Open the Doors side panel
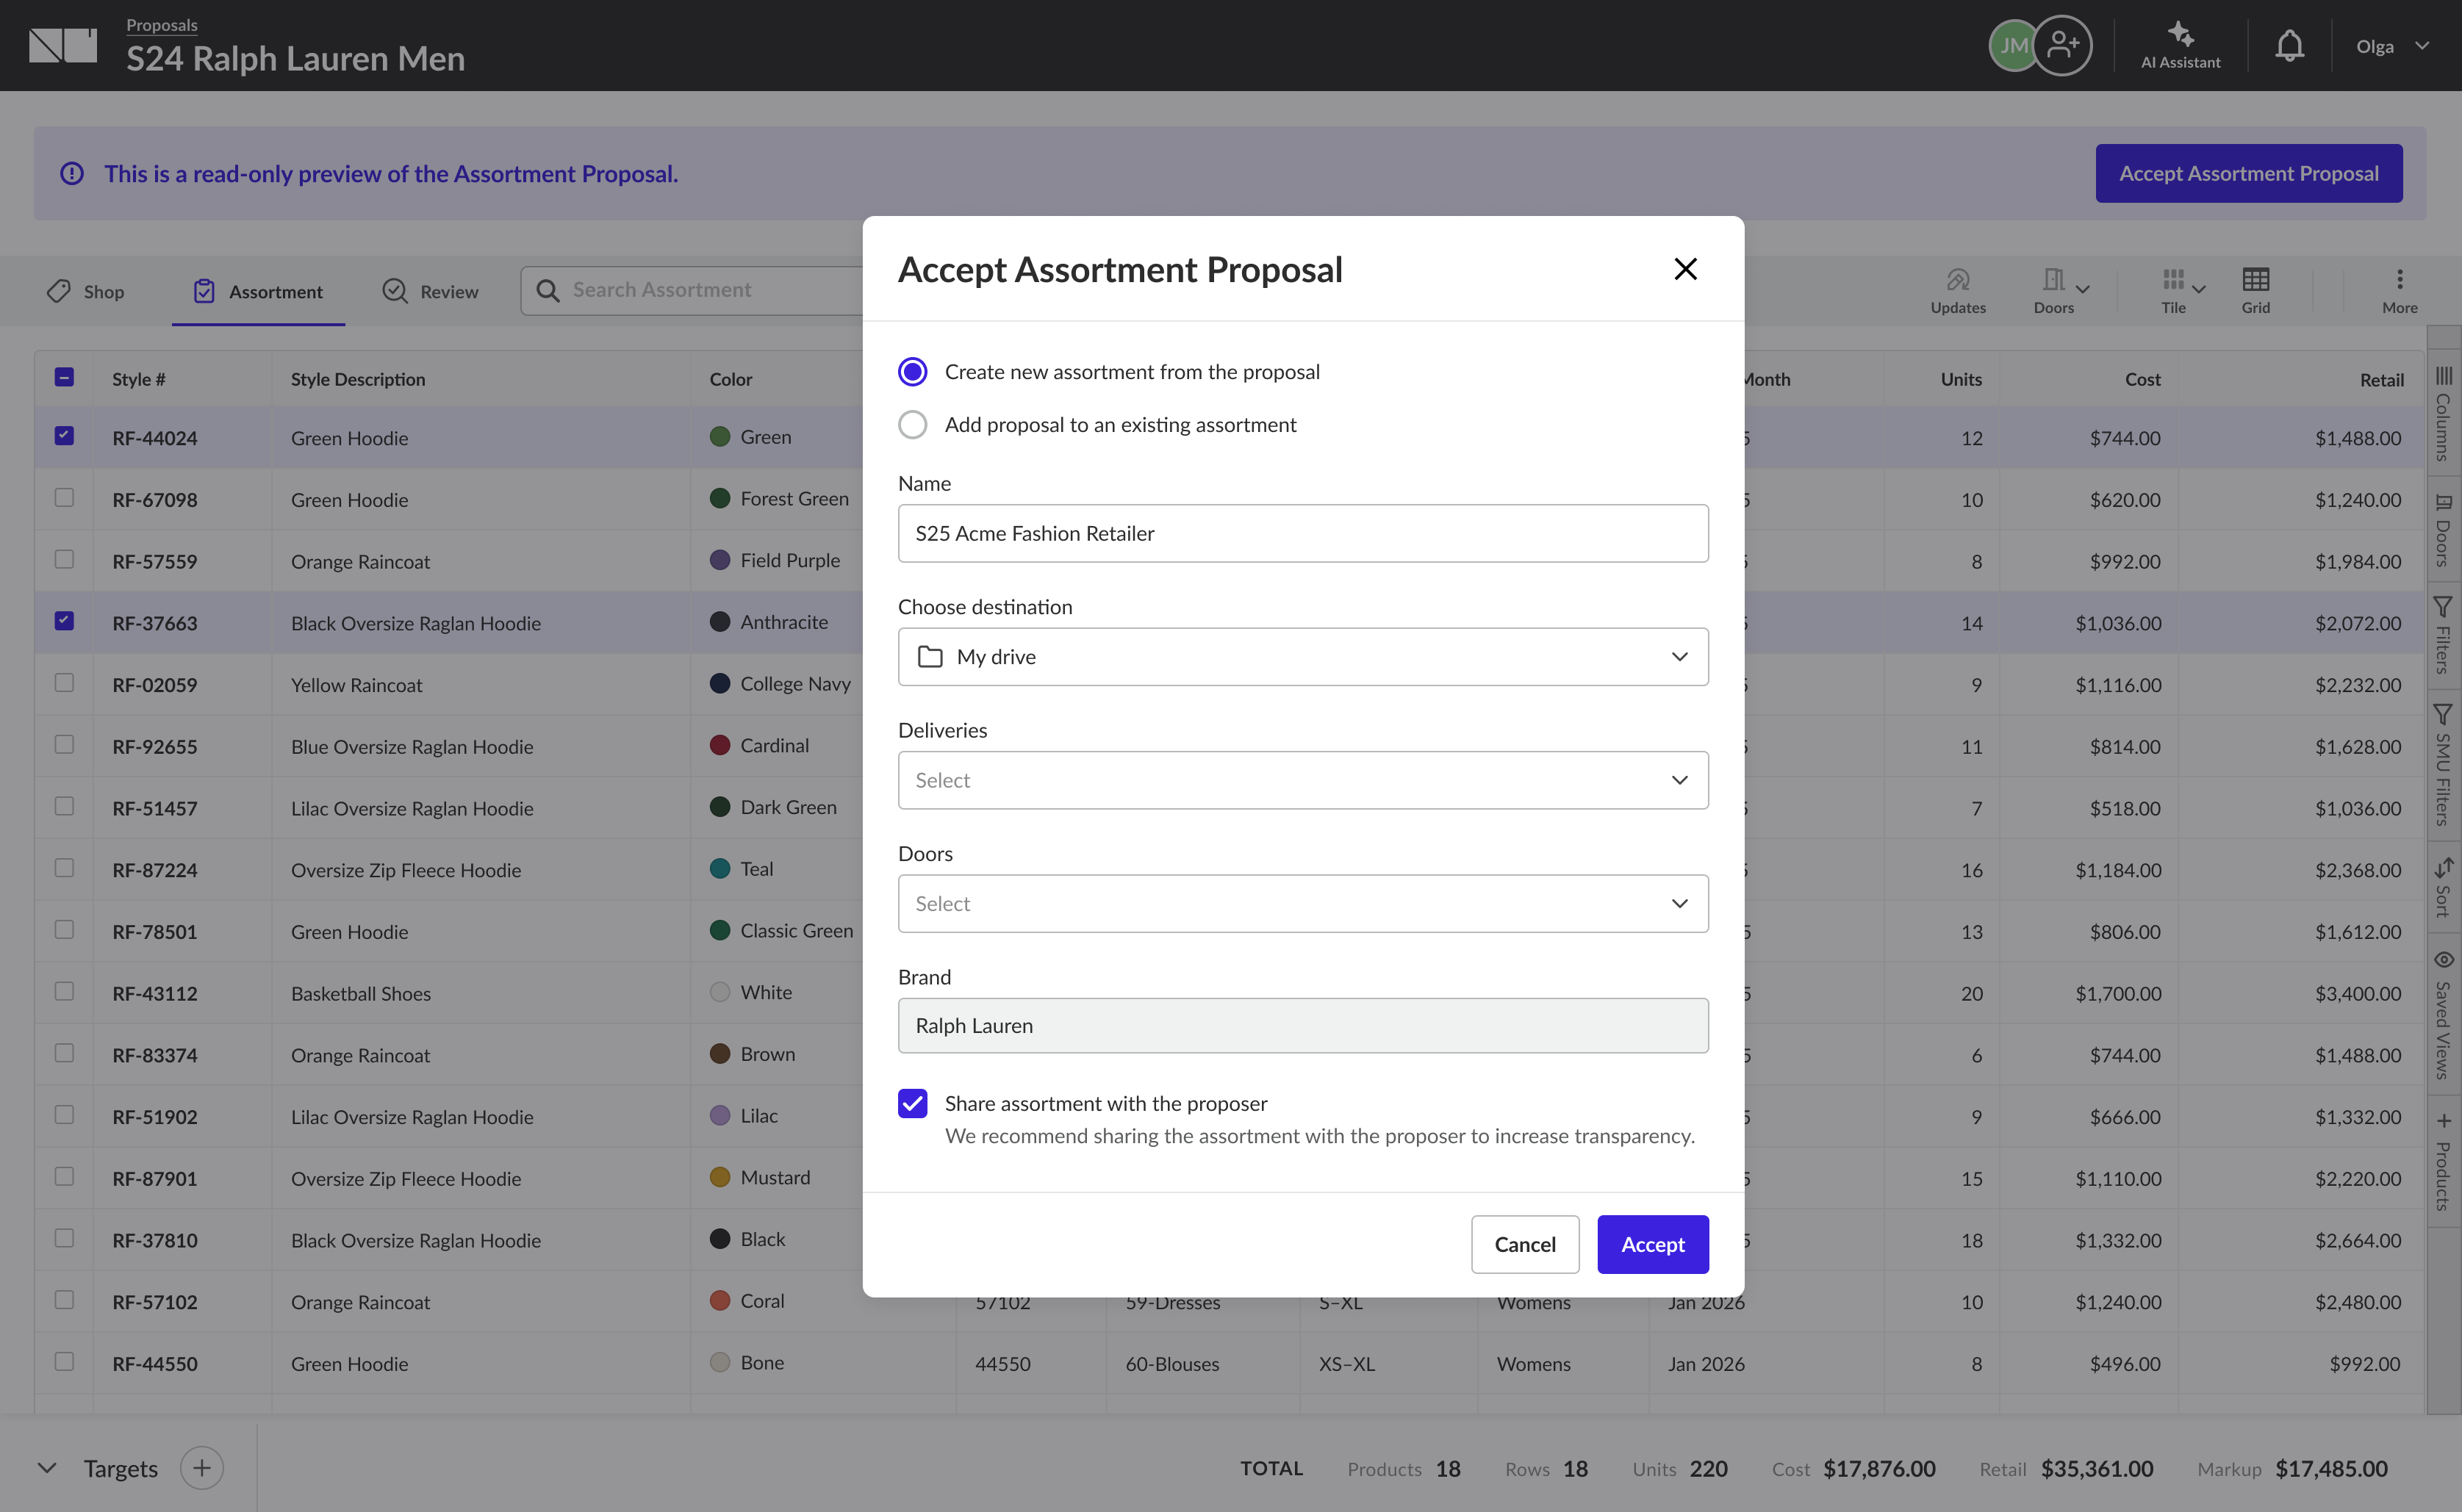 coord(2443,531)
